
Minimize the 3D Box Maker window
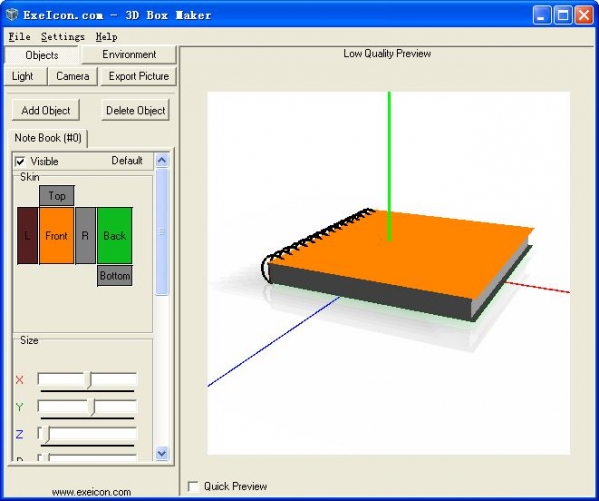(x=542, y=15)
